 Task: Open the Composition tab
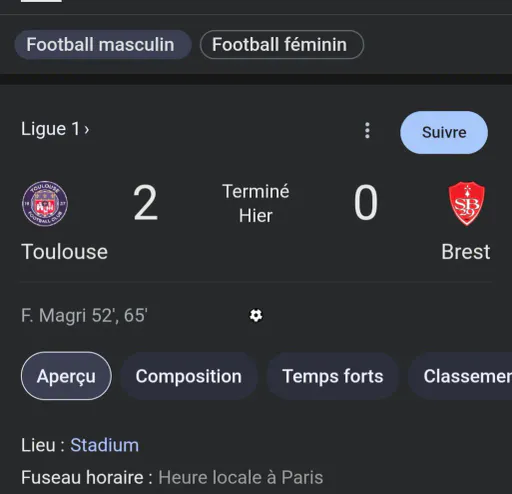tap(189, 376)
